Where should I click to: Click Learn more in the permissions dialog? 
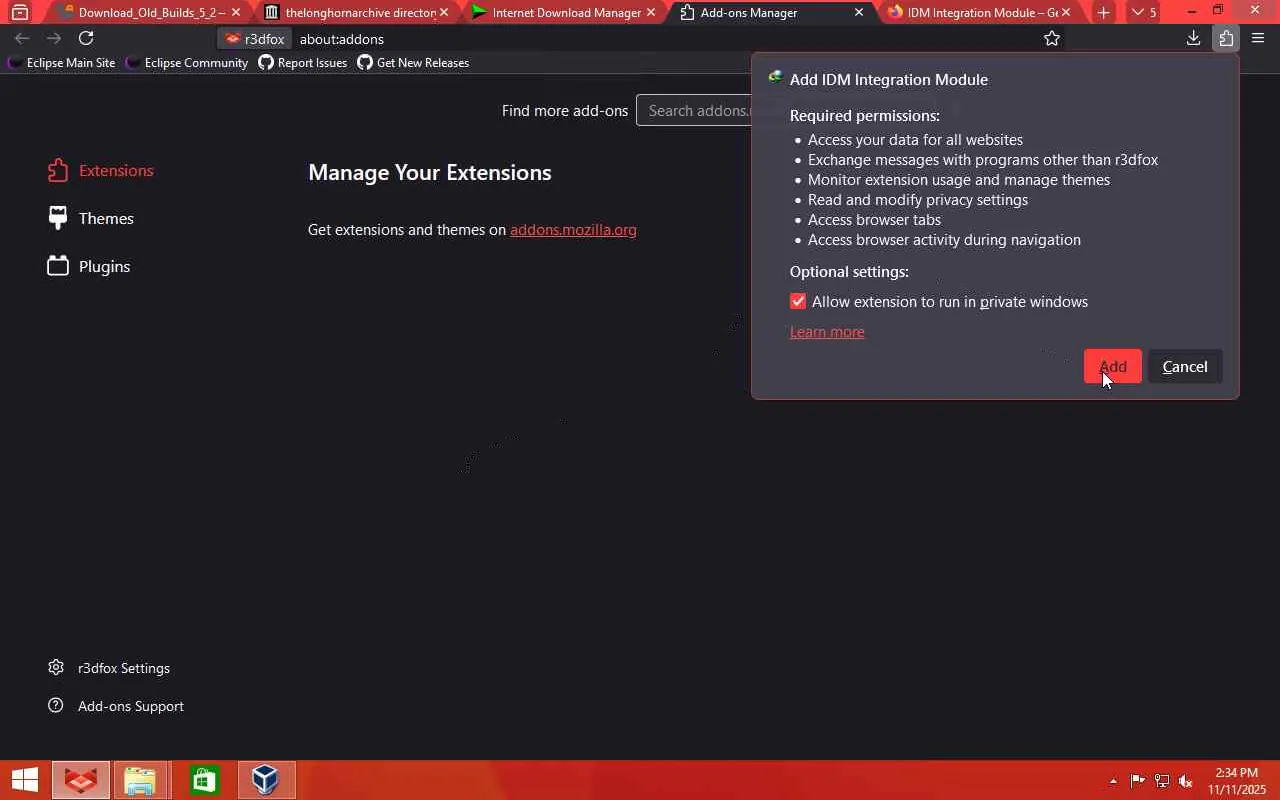pos(827,332)
